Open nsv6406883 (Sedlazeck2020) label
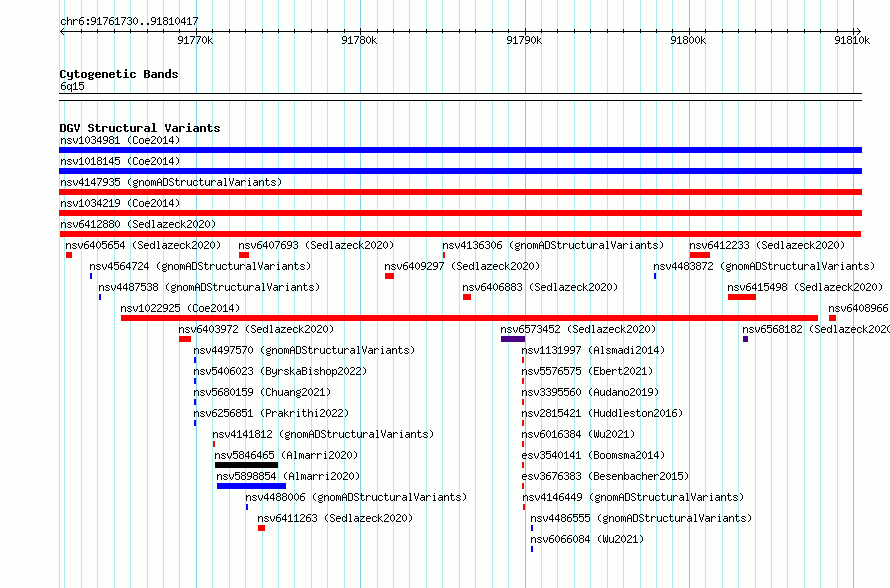The image size is (890, 588). (x=540, y=287)
